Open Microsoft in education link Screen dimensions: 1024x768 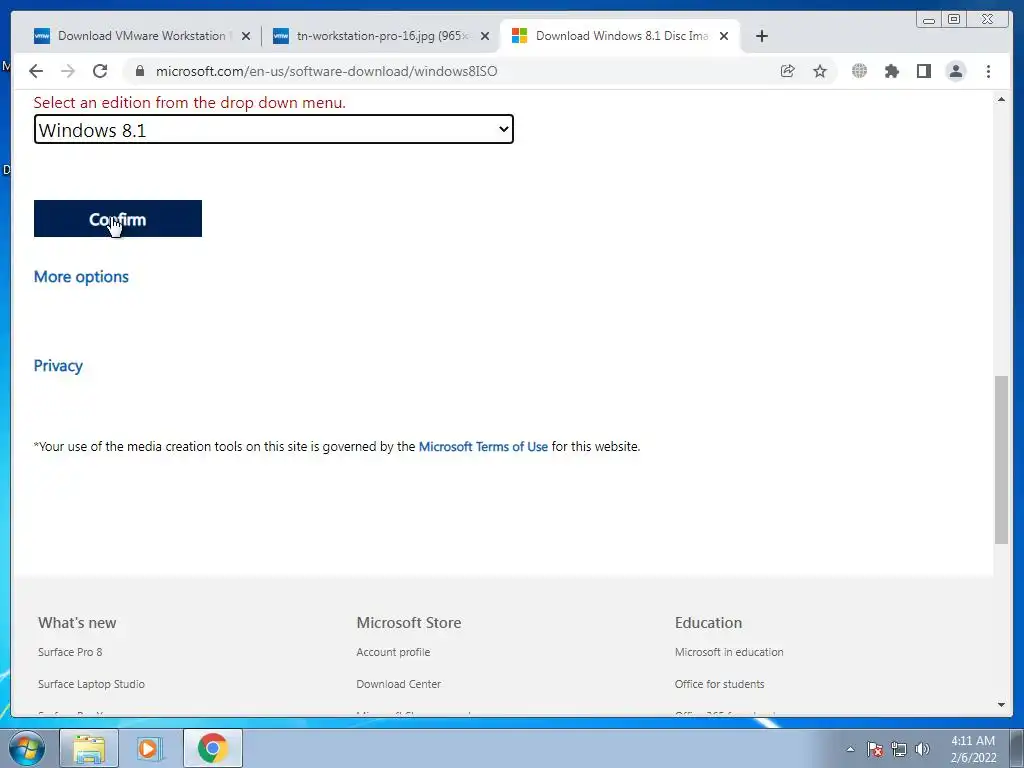tap(729, 652)
